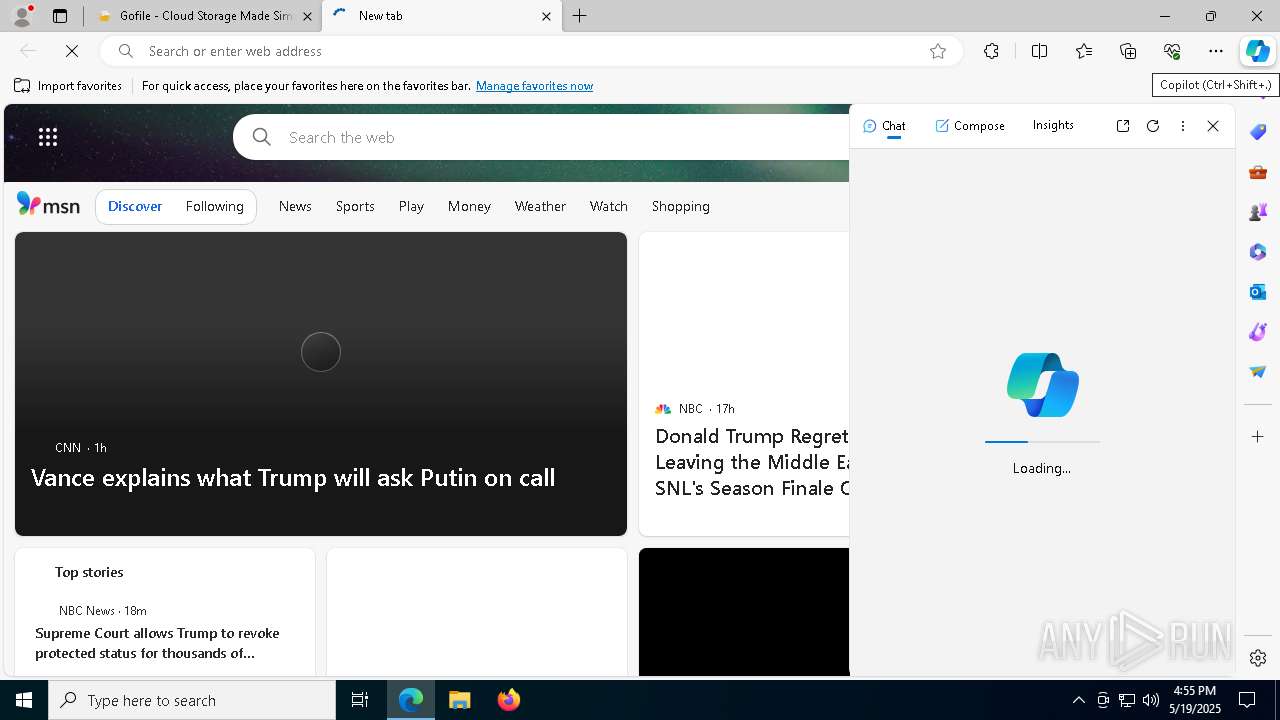Image resolution: width=1280 pixels, height=720 pixels.
Task: Close the Copilot side pane
Action: click(x=1213, y=126)
